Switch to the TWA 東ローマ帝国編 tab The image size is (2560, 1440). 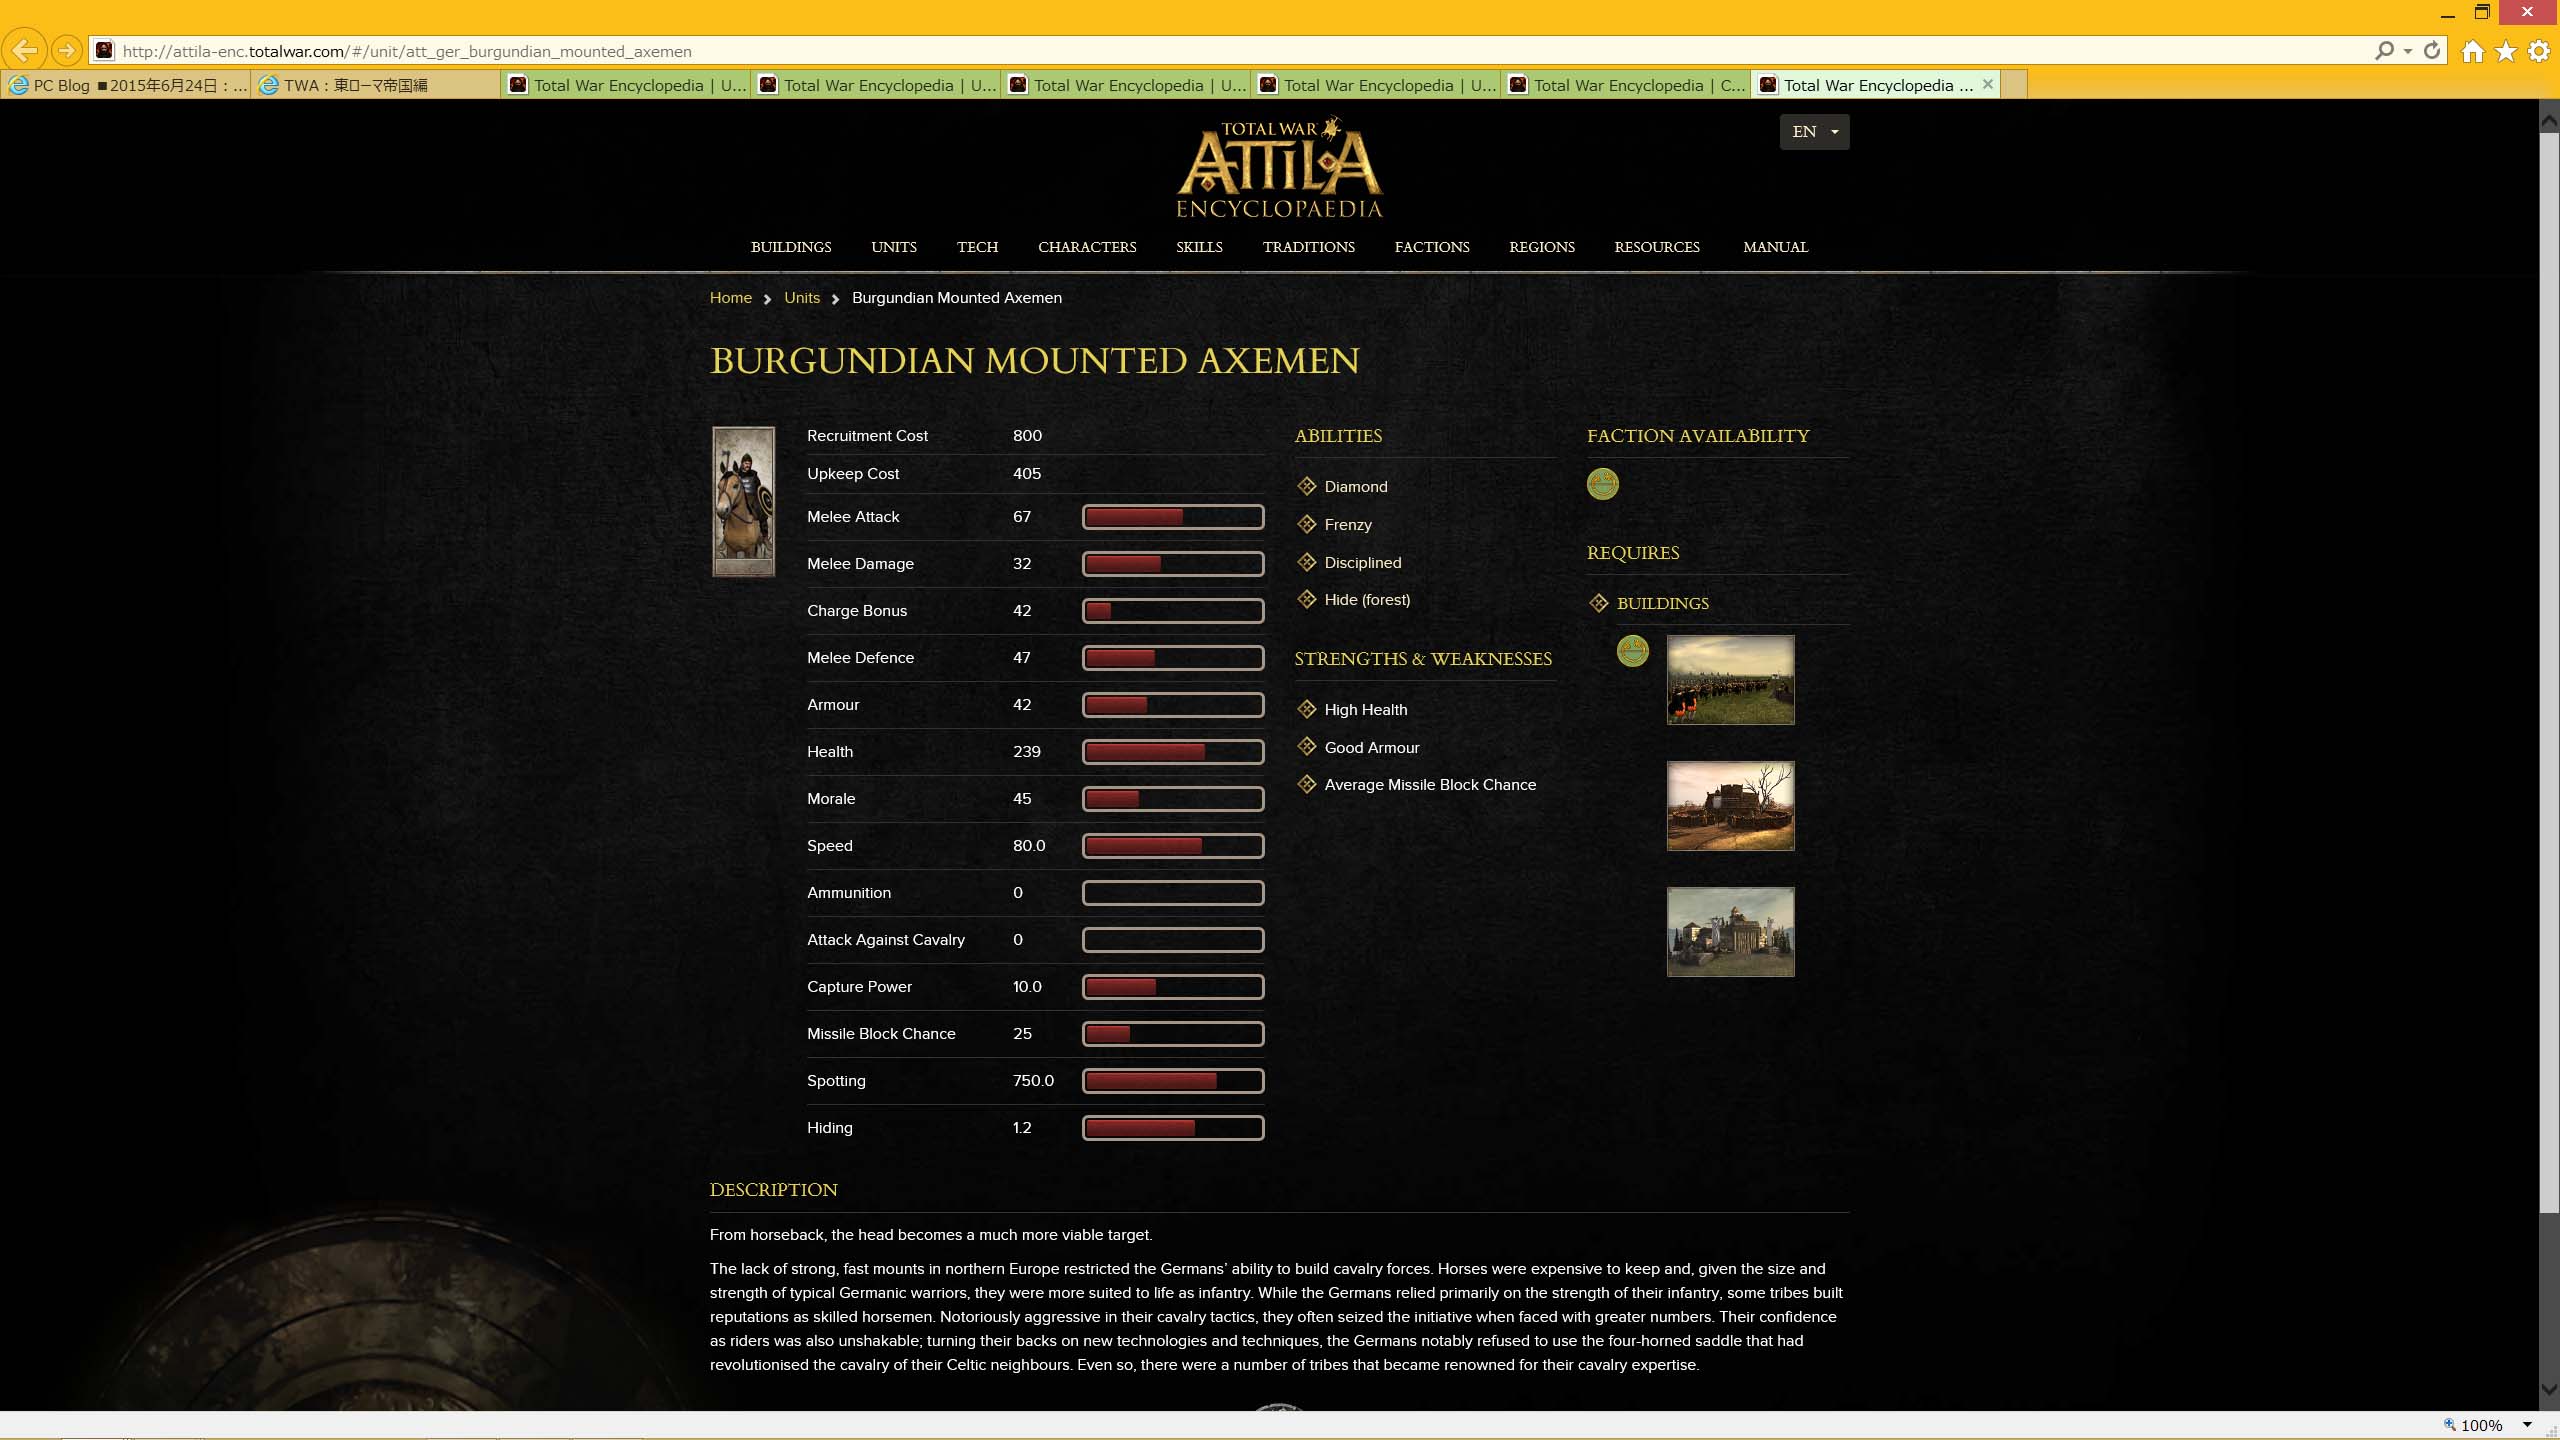pyautogui.click(x=375, y=85)
